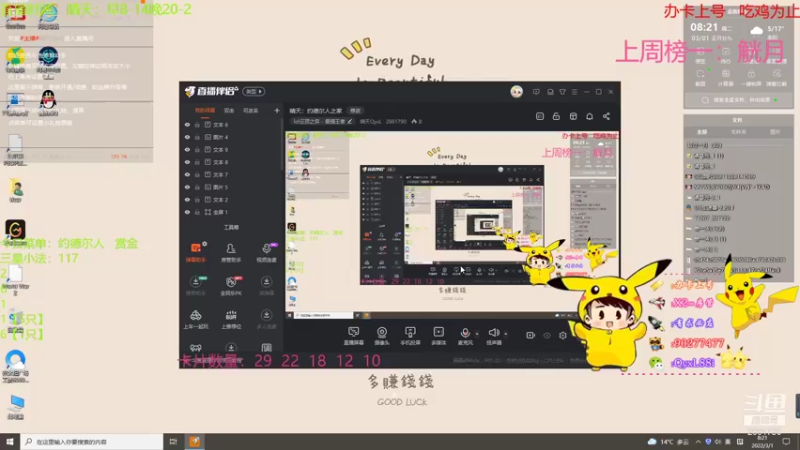Open Task View on the taskbar
This screenshot has width=800, height=450.
tap(173, 441)
